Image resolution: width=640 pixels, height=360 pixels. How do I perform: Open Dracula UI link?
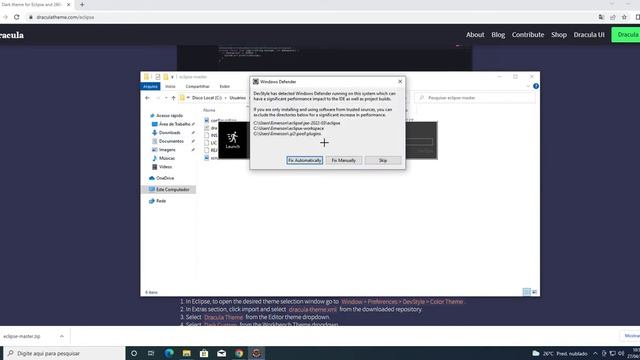point(589,35)
